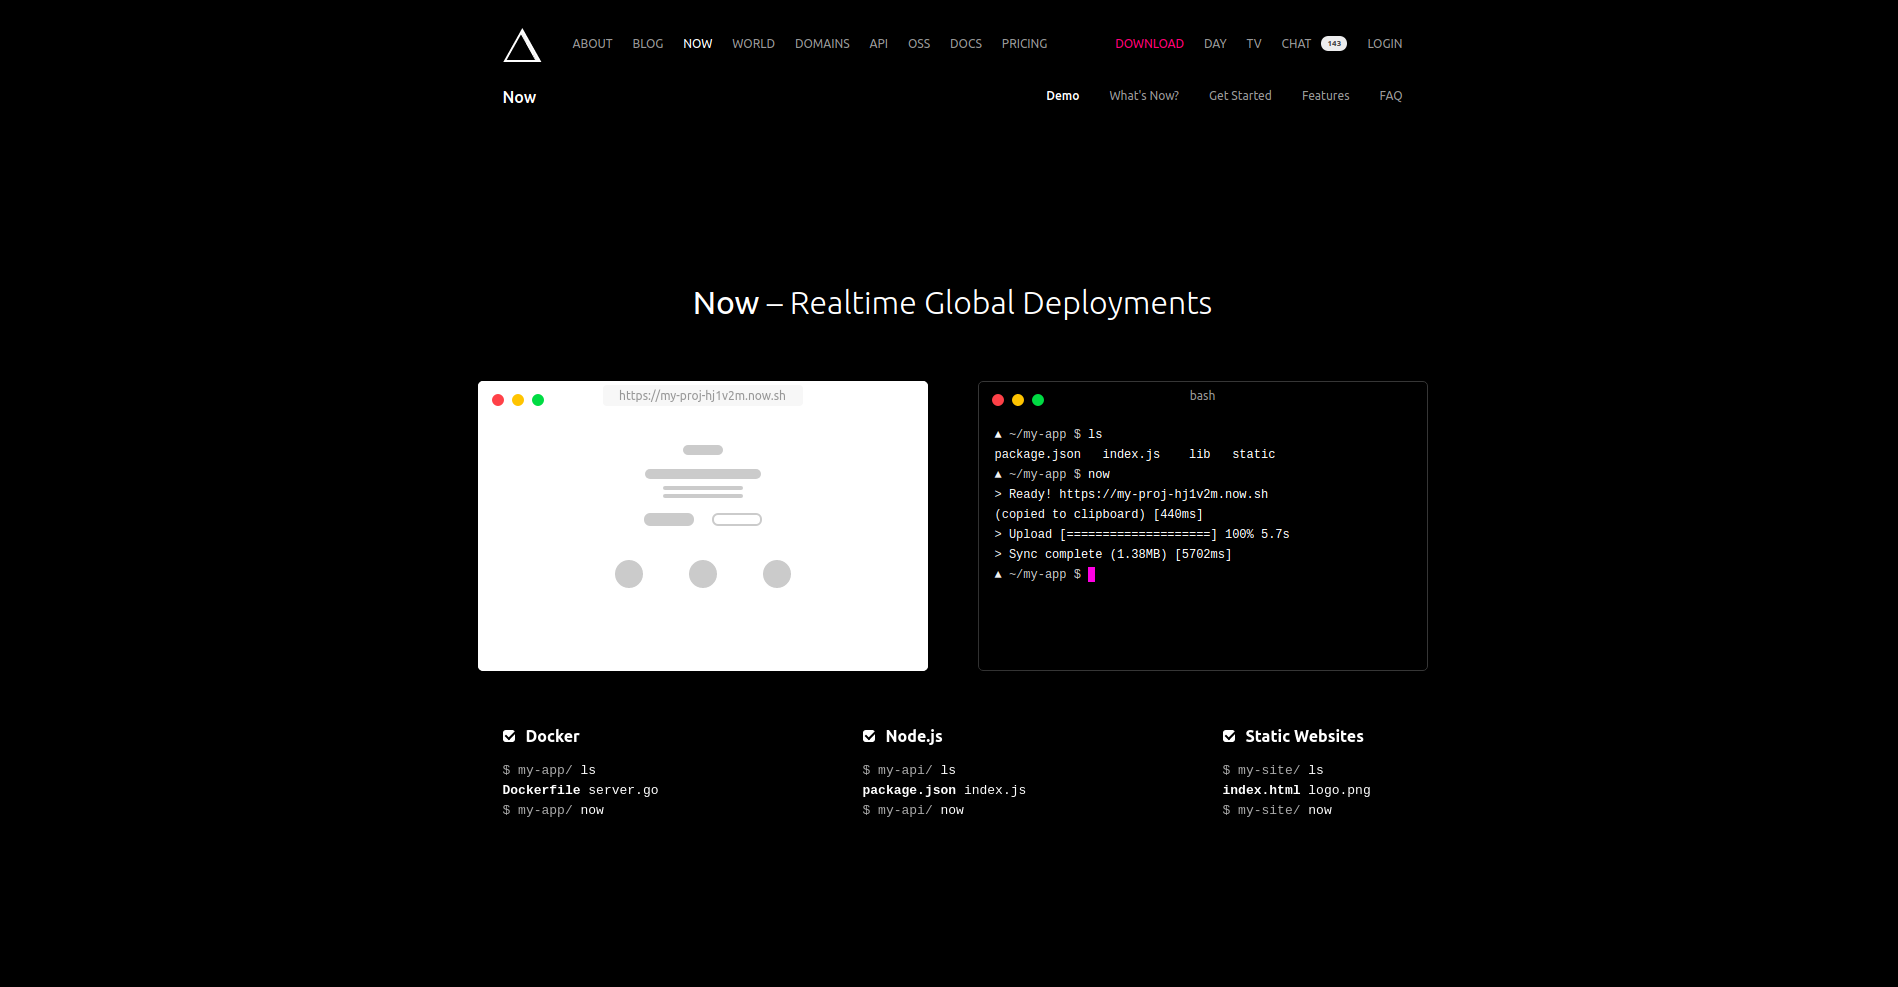Toggle the Node.js checkbox icon
The image size is (1898, 987).
tap(869, 737)
